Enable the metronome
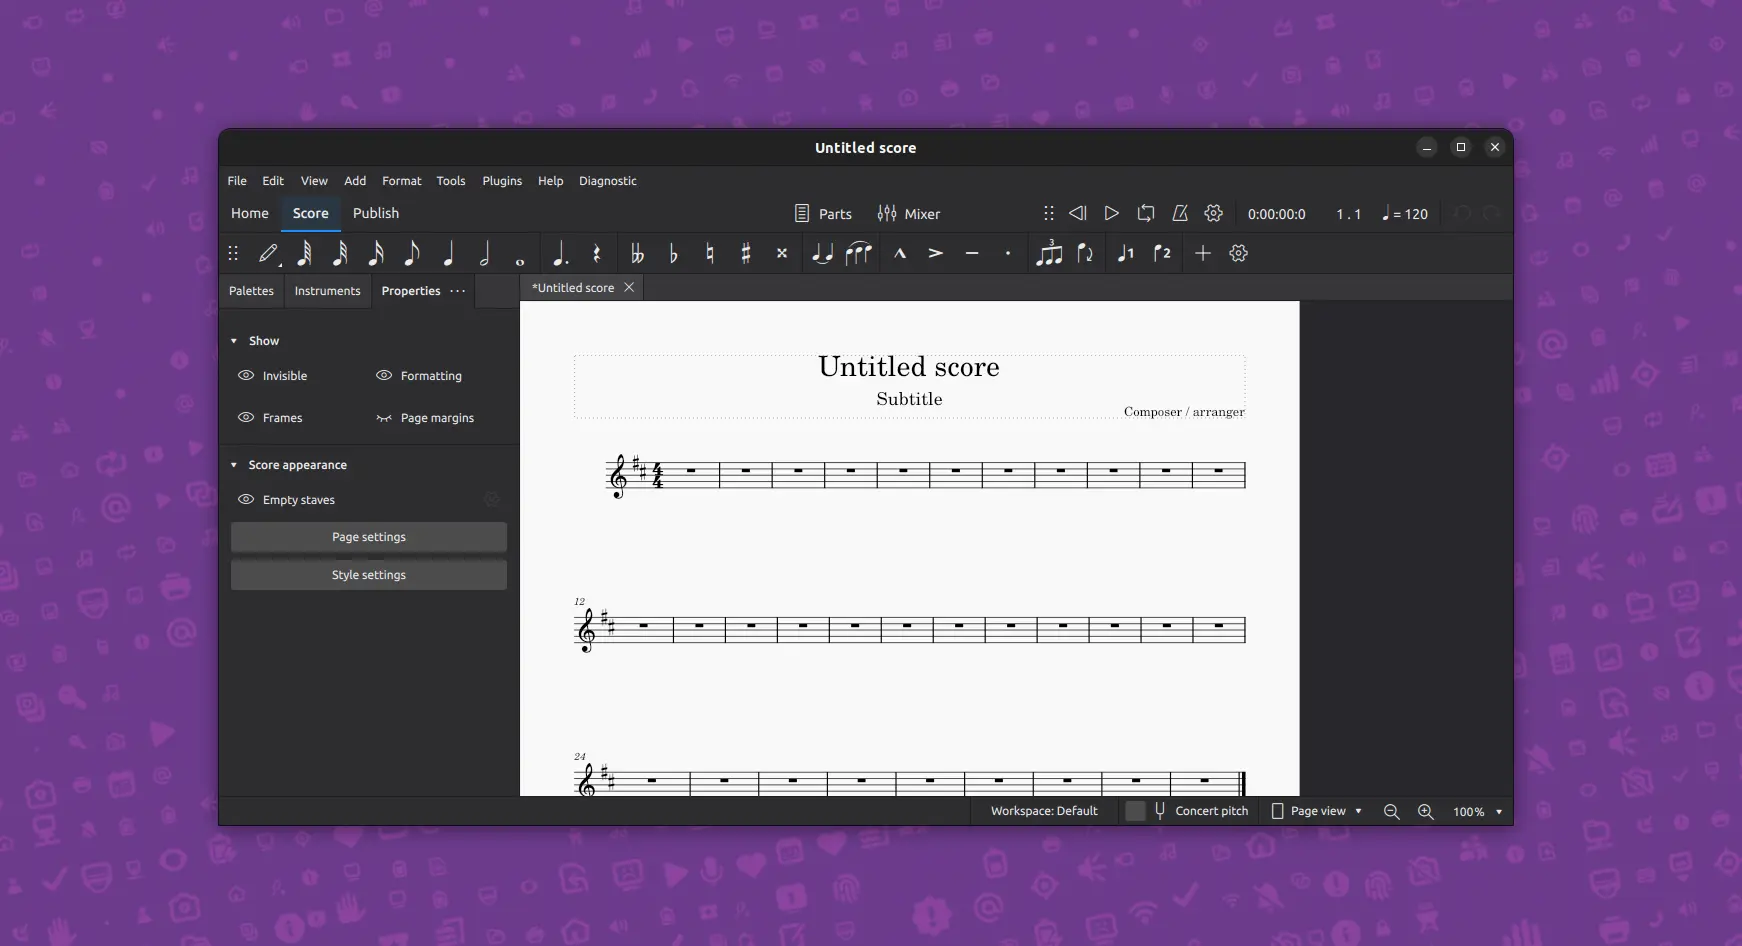Screen dimensions: 1742x946 [1180, 213]
